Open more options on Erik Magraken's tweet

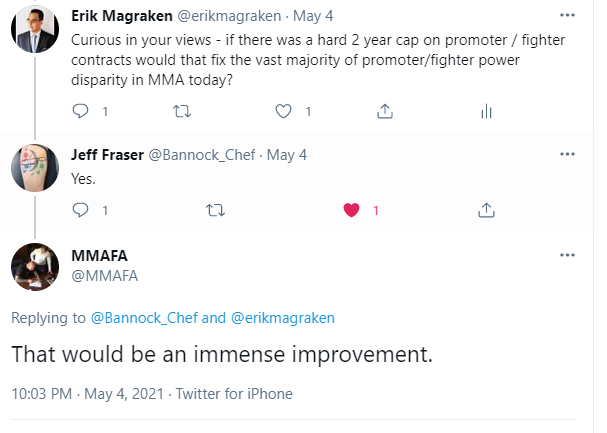[568, 16]
